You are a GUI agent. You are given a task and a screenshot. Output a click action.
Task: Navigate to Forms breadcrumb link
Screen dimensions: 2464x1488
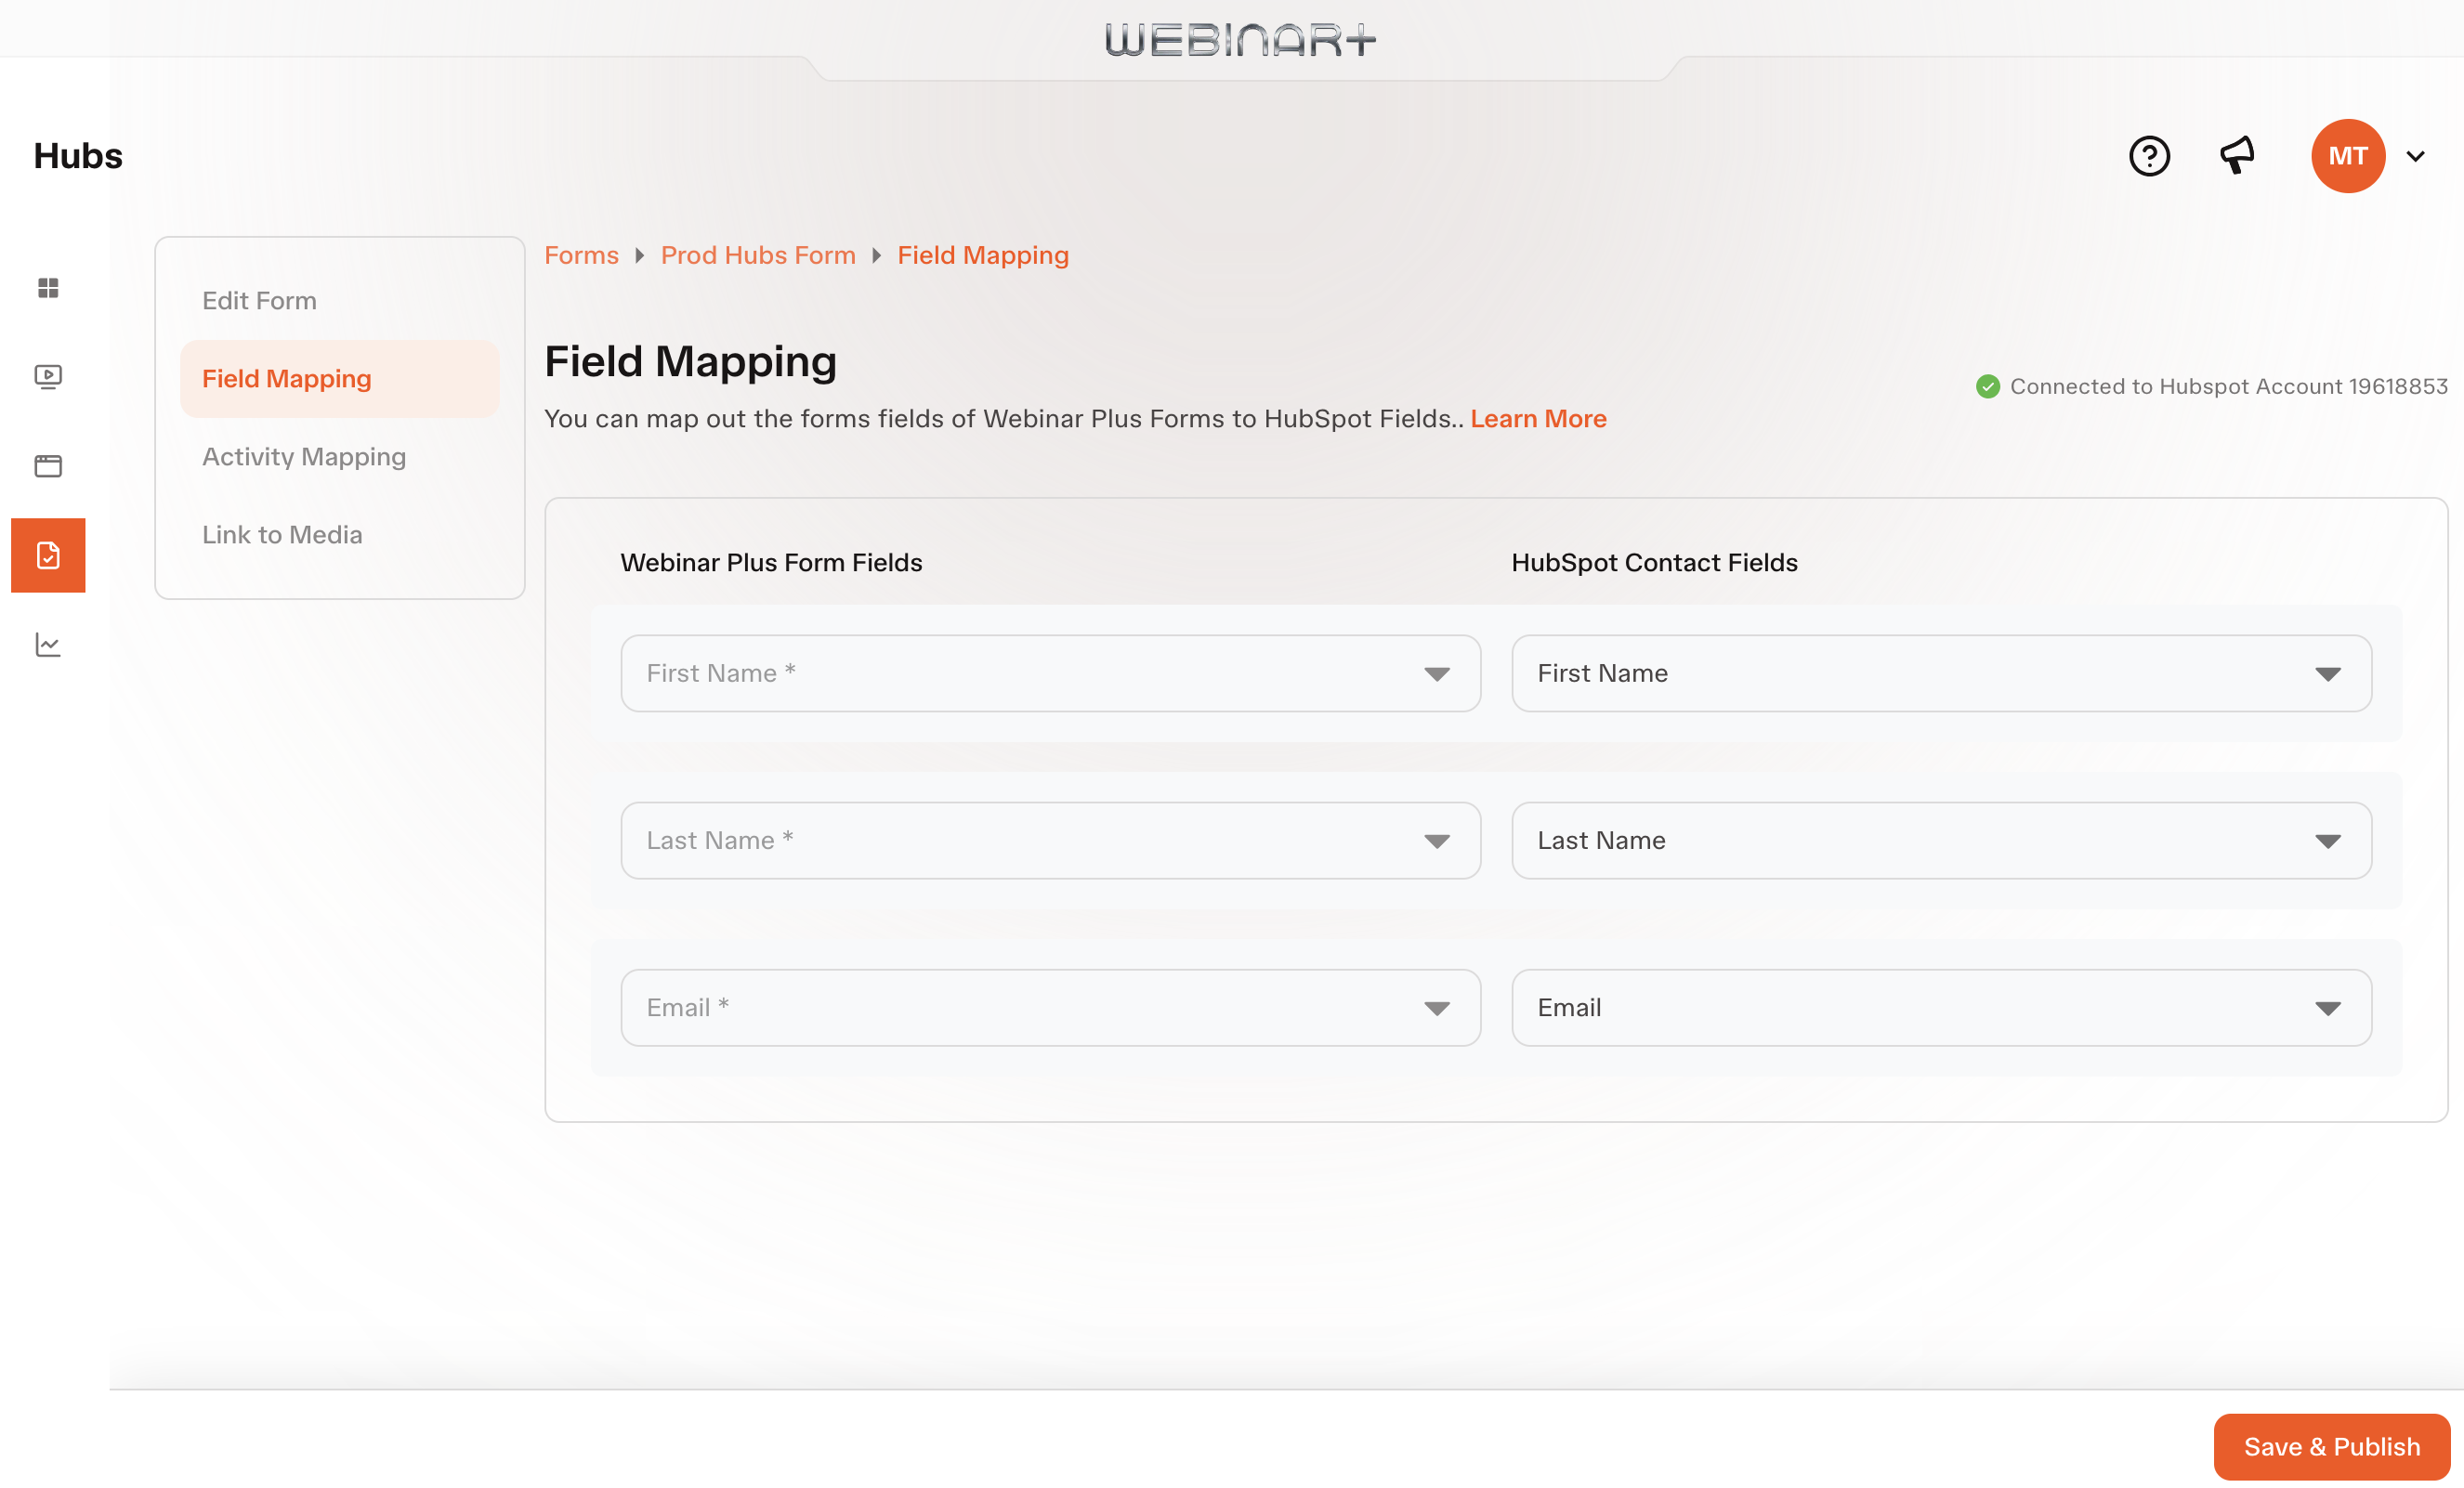coord(581,255)
